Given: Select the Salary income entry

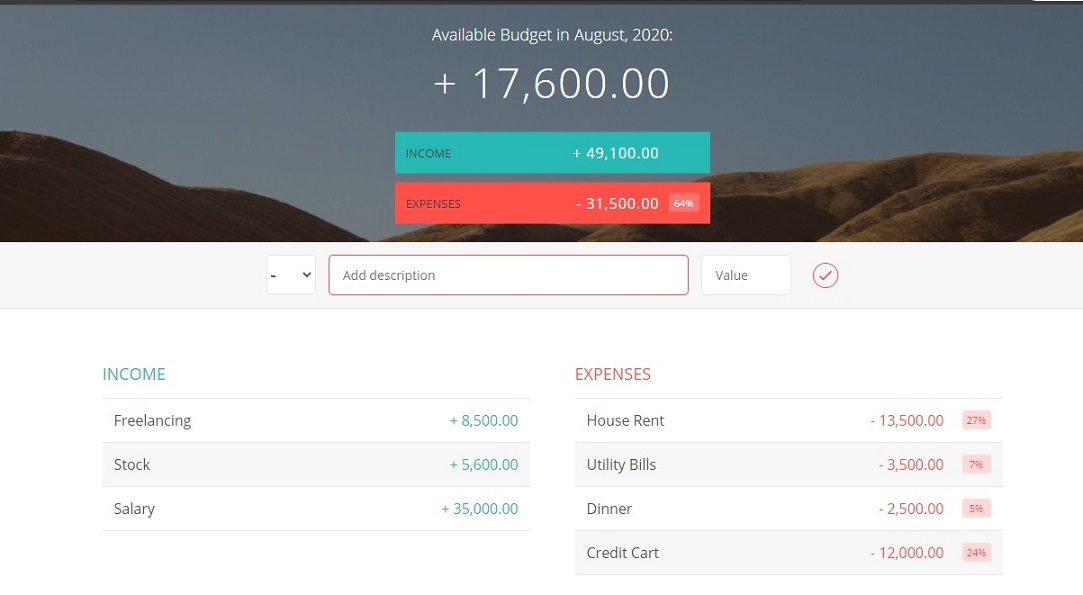Looking at the screenshot, I should click(316, 509).
